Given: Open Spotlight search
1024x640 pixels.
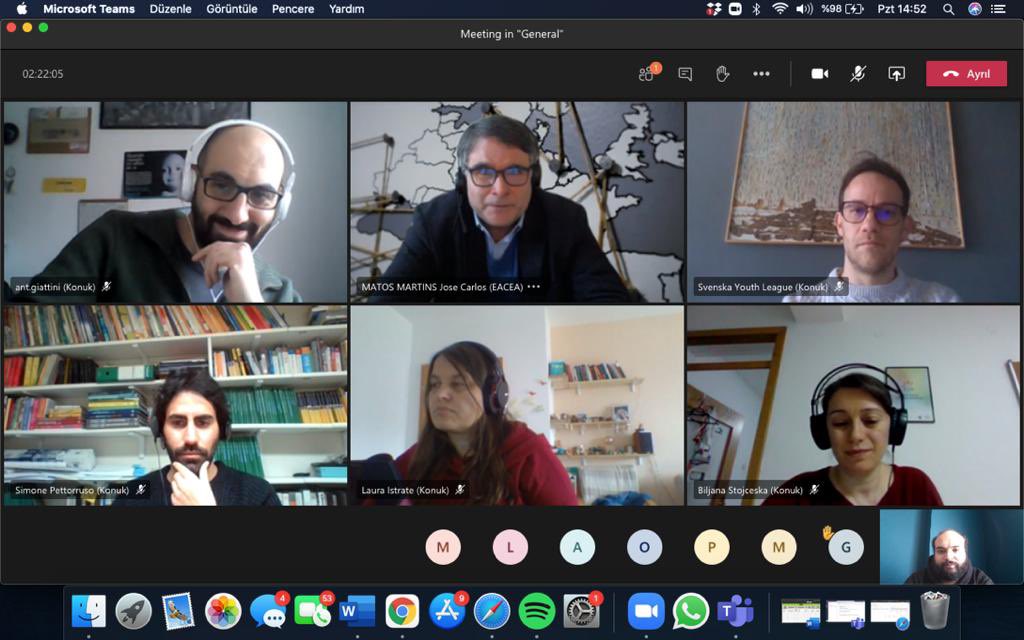Looking at the screenshot, I should (948, 9).
